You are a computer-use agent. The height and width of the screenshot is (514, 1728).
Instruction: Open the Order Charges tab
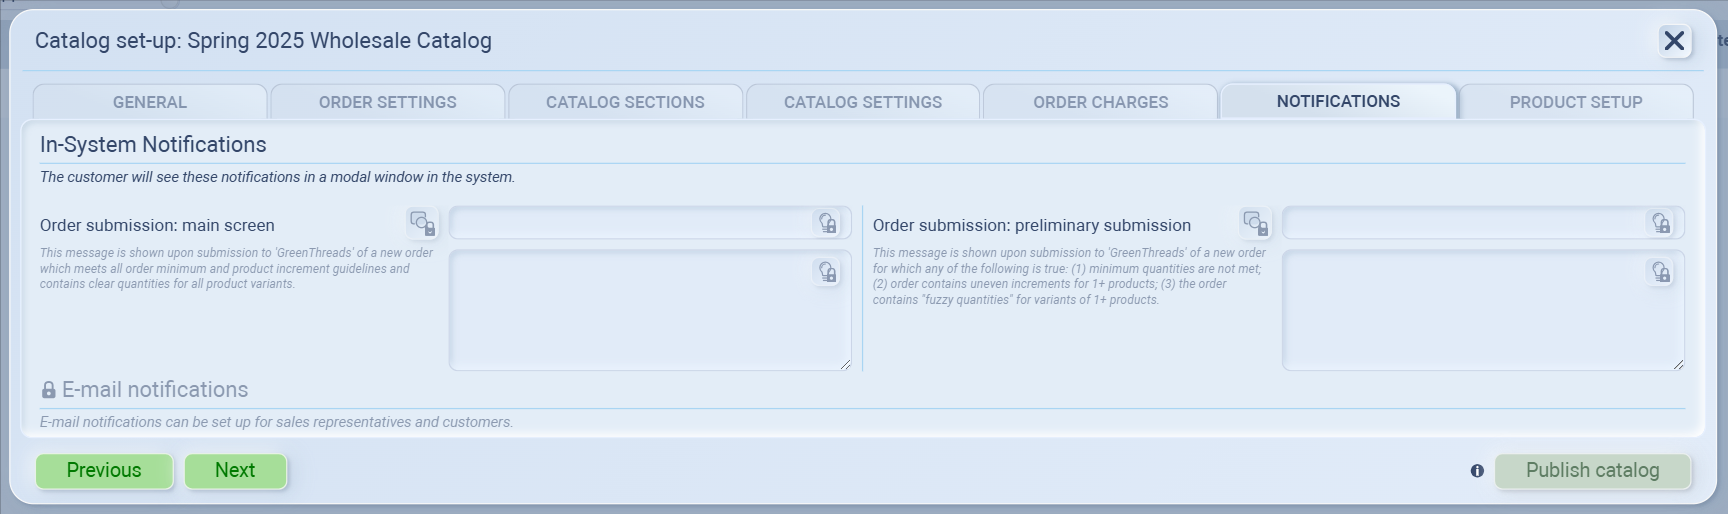click(x=1100, y=102)
